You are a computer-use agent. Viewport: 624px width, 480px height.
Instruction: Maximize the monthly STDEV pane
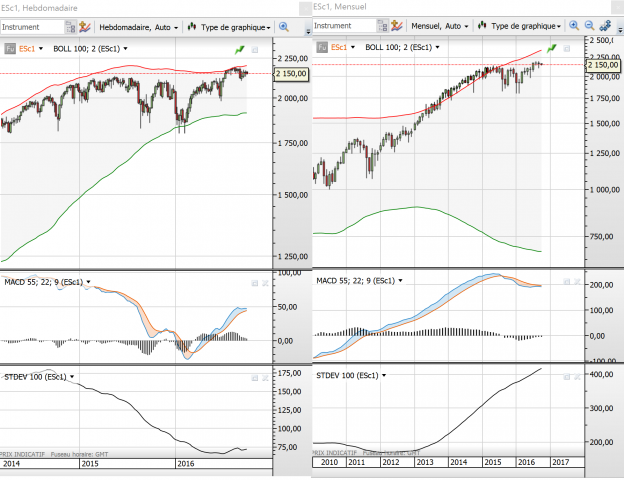(567, 377)
